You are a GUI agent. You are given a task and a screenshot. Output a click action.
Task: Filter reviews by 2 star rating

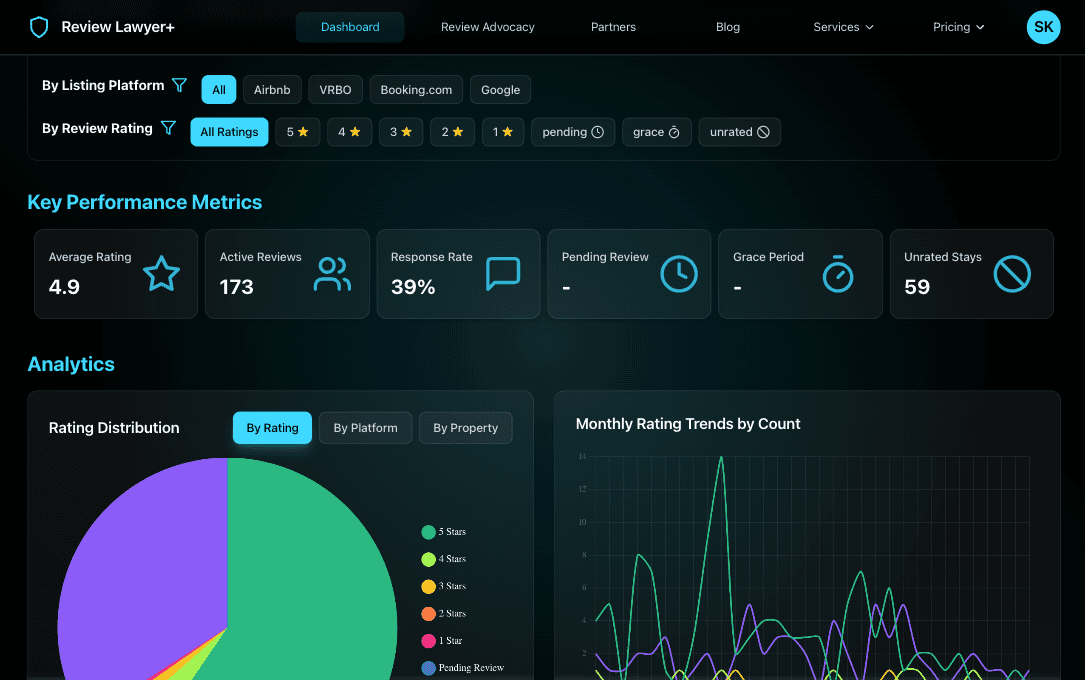pos(453,132)
